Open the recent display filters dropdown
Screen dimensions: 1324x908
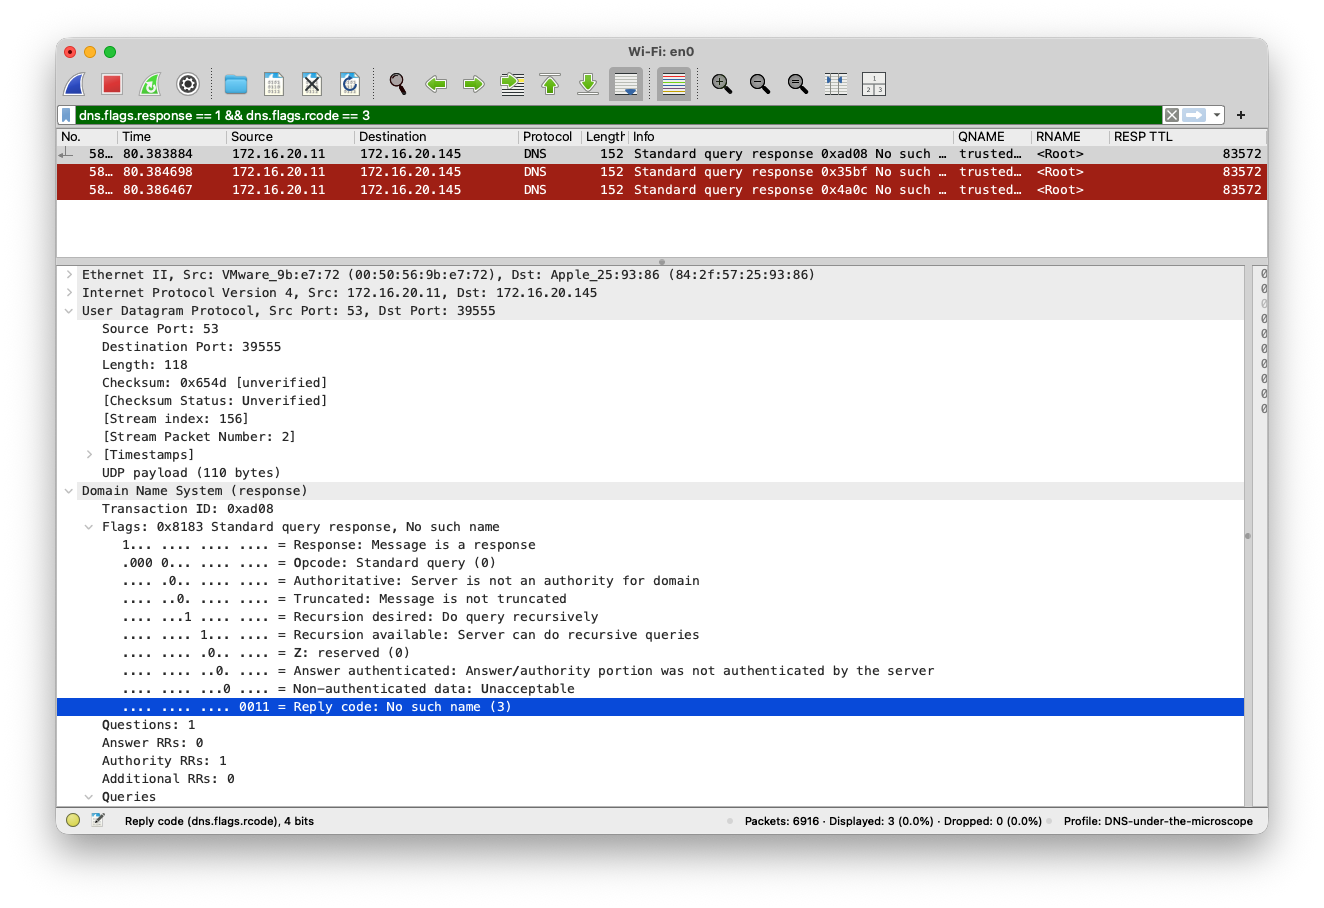click(1217, 115)
